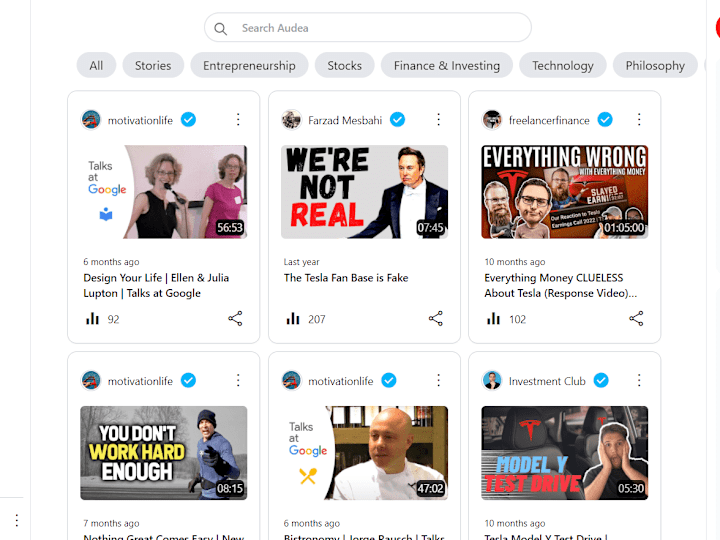Open the share icon on Design Your Life card
Screen dimensions: 720x540
coord(235,319)
